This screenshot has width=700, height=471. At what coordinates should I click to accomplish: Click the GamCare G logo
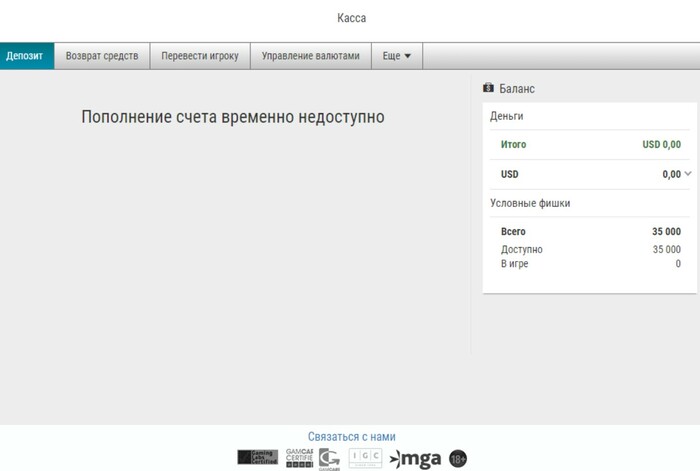click(329, 459)
